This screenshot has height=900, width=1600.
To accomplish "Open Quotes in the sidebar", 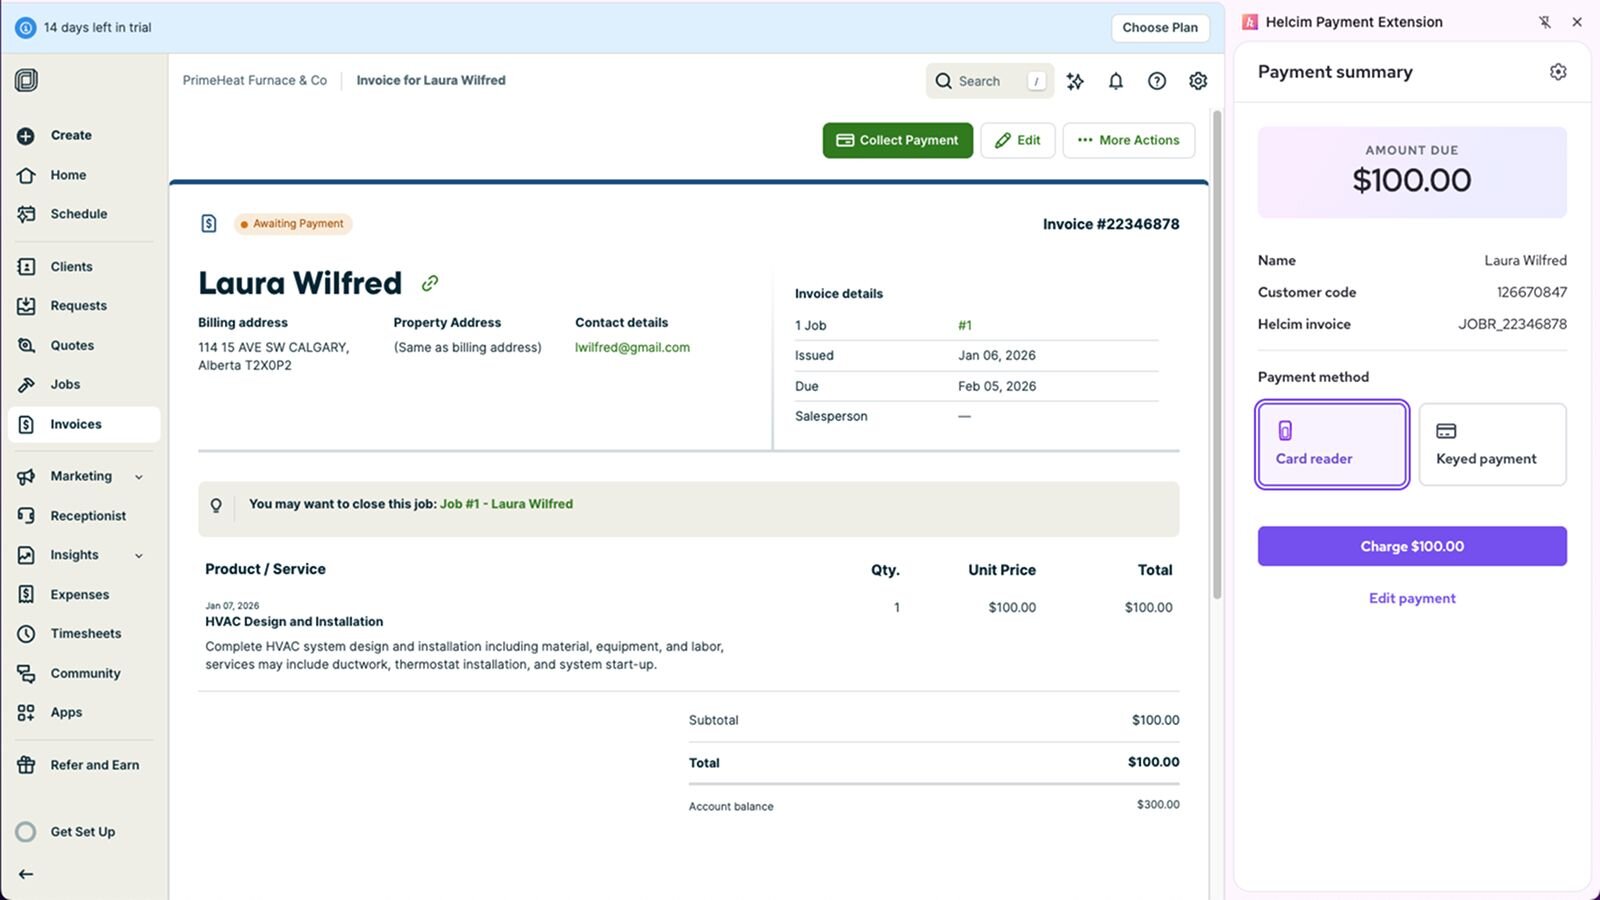I will pyautogui.click(x=72, y=346).
